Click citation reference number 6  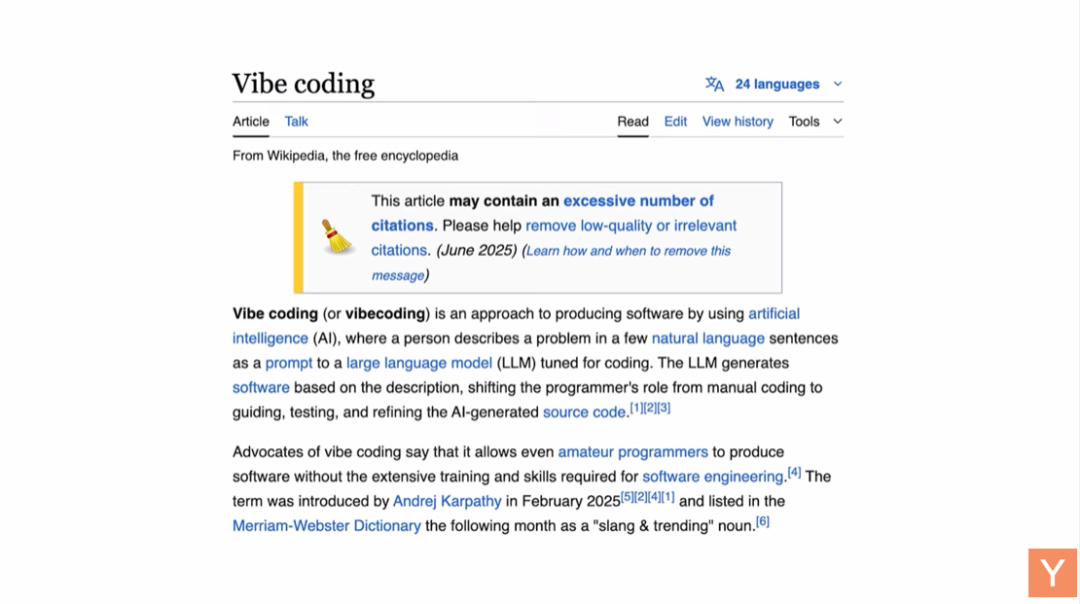coord(762,521)
